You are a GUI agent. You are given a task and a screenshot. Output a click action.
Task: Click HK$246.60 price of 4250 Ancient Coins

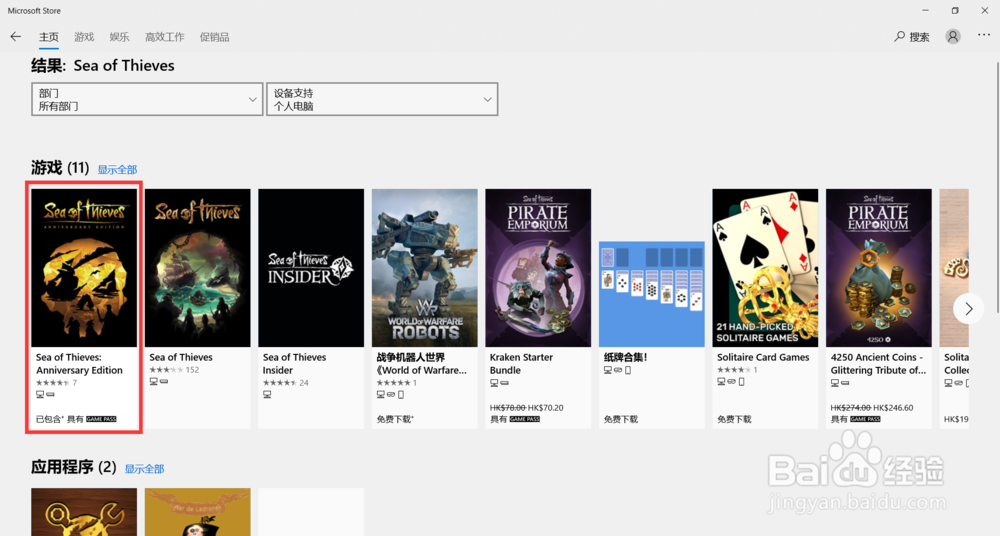[893, 408]
